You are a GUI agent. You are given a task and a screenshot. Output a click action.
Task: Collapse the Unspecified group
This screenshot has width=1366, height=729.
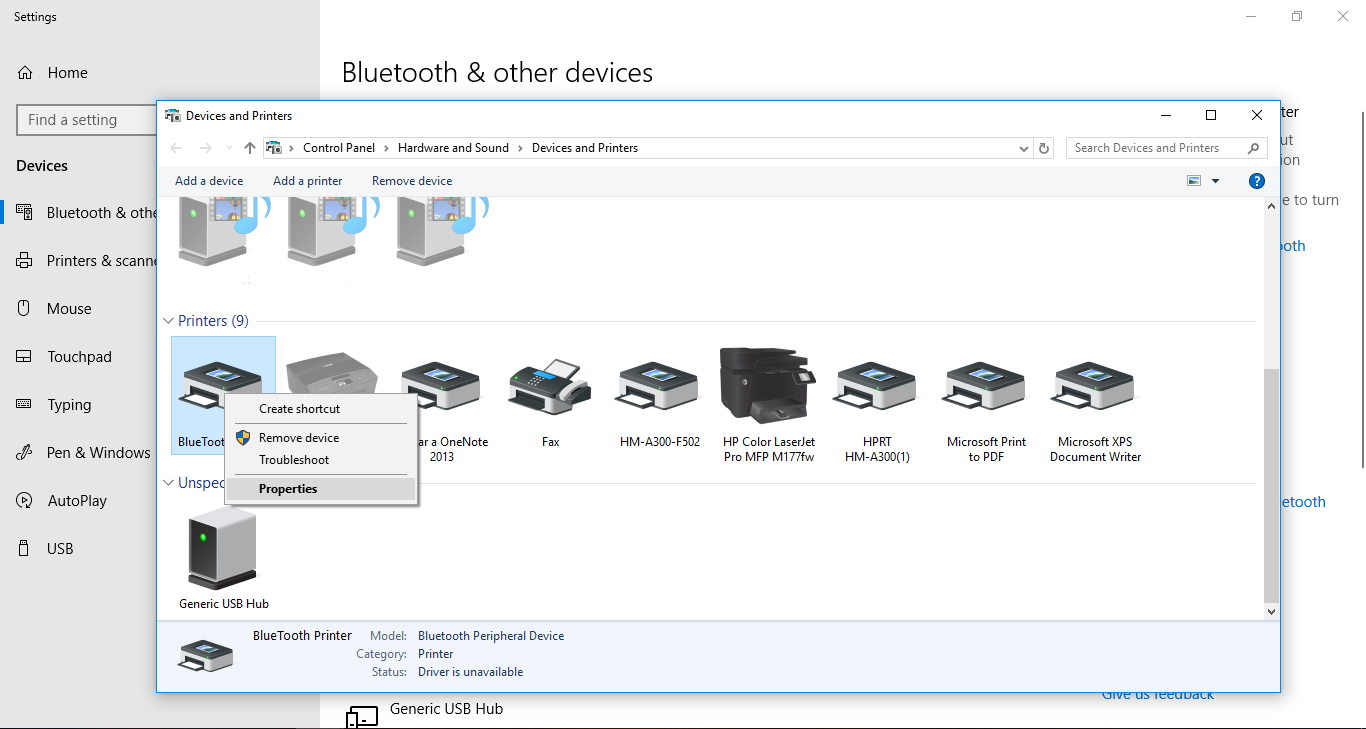pyautogui.click(x=168, y=483)
